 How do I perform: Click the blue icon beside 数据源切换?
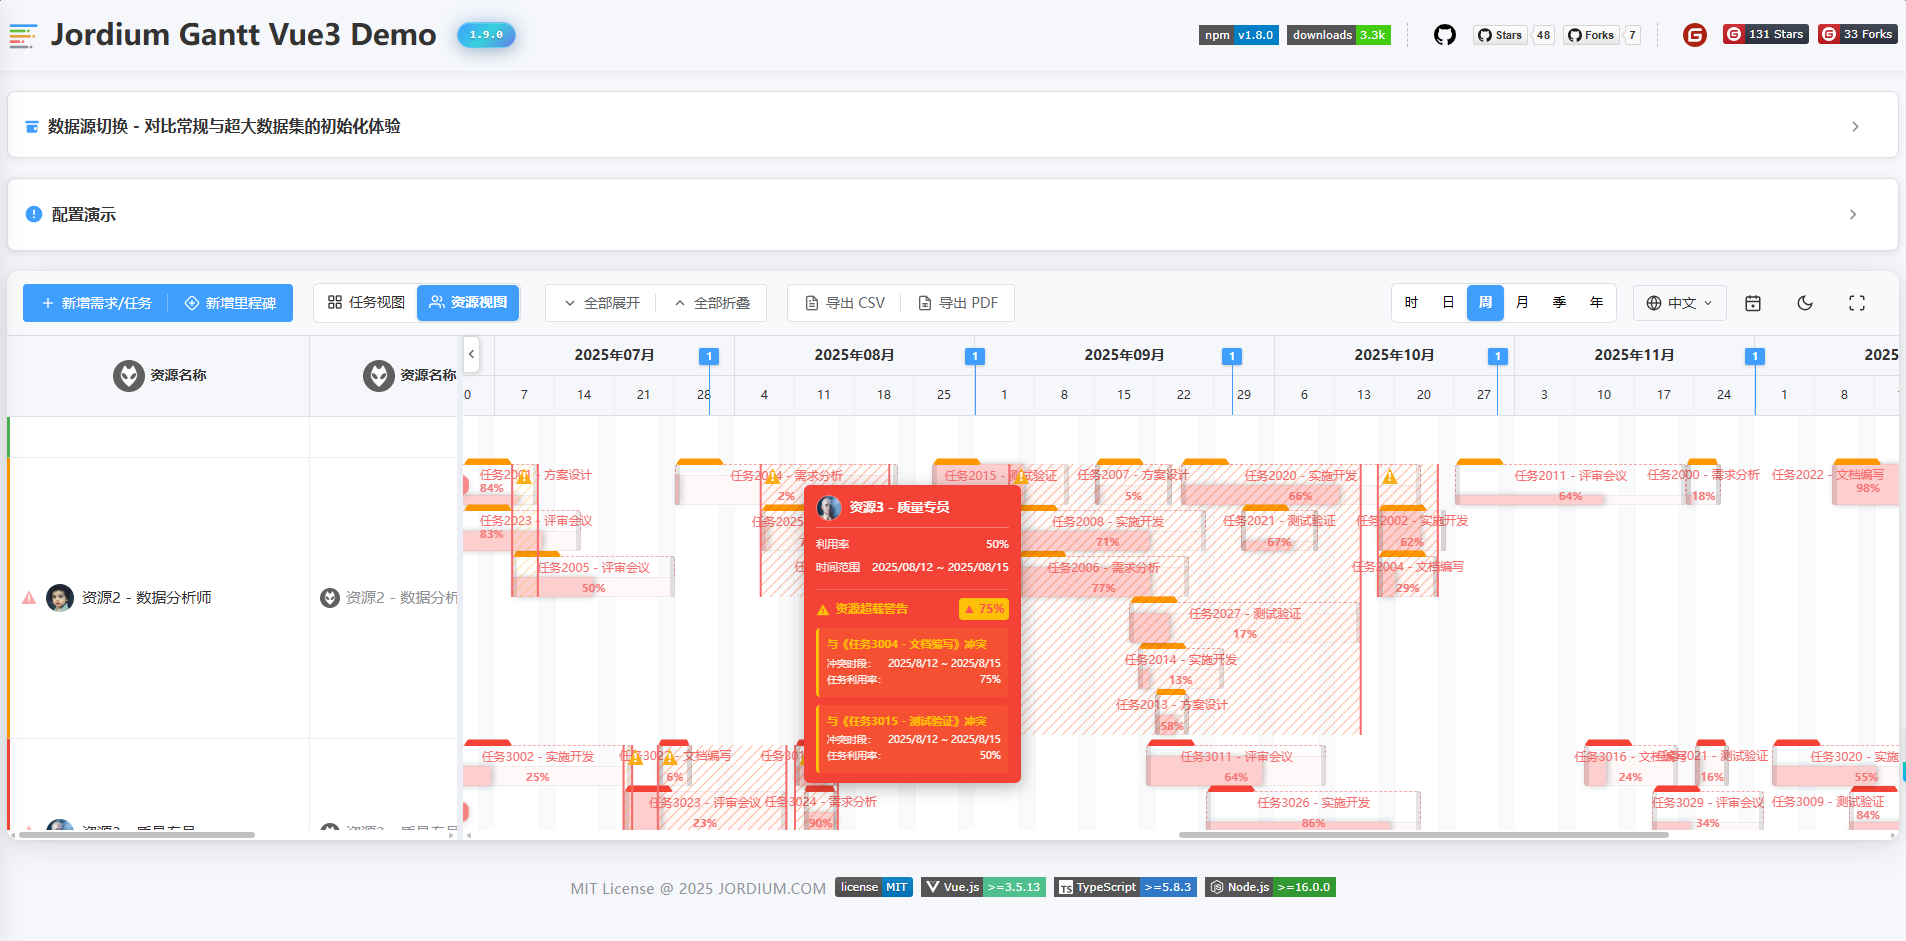[x=32, y=127]
